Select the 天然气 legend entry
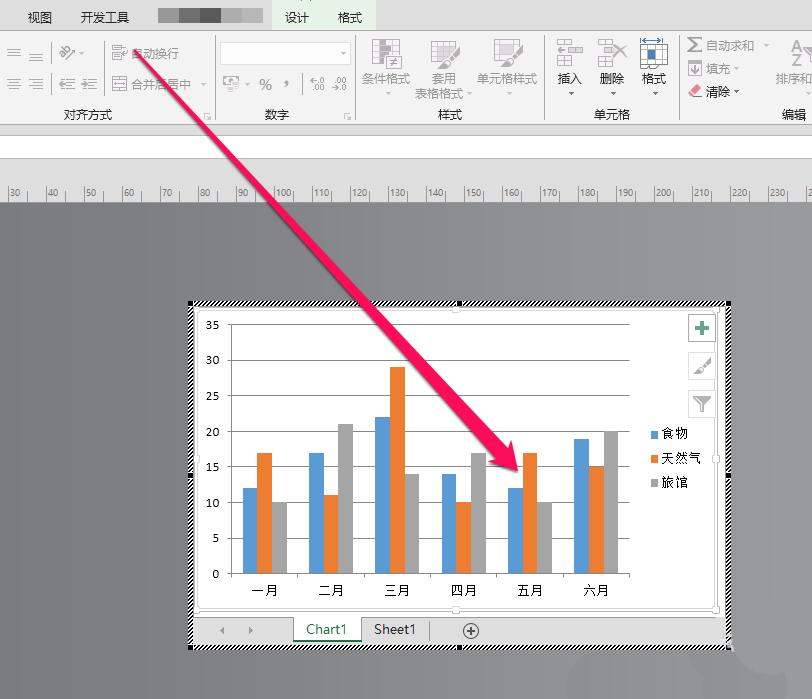 [x=675, y=458]
